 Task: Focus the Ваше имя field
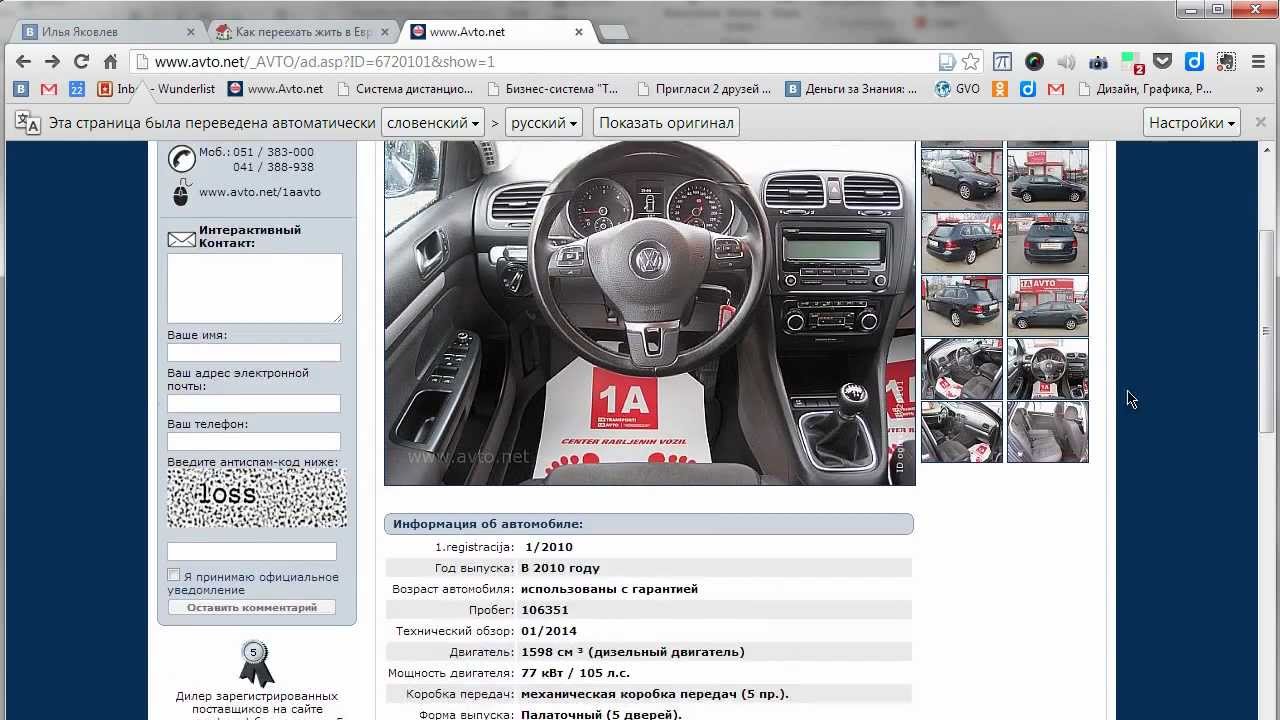tap(254, 352)
